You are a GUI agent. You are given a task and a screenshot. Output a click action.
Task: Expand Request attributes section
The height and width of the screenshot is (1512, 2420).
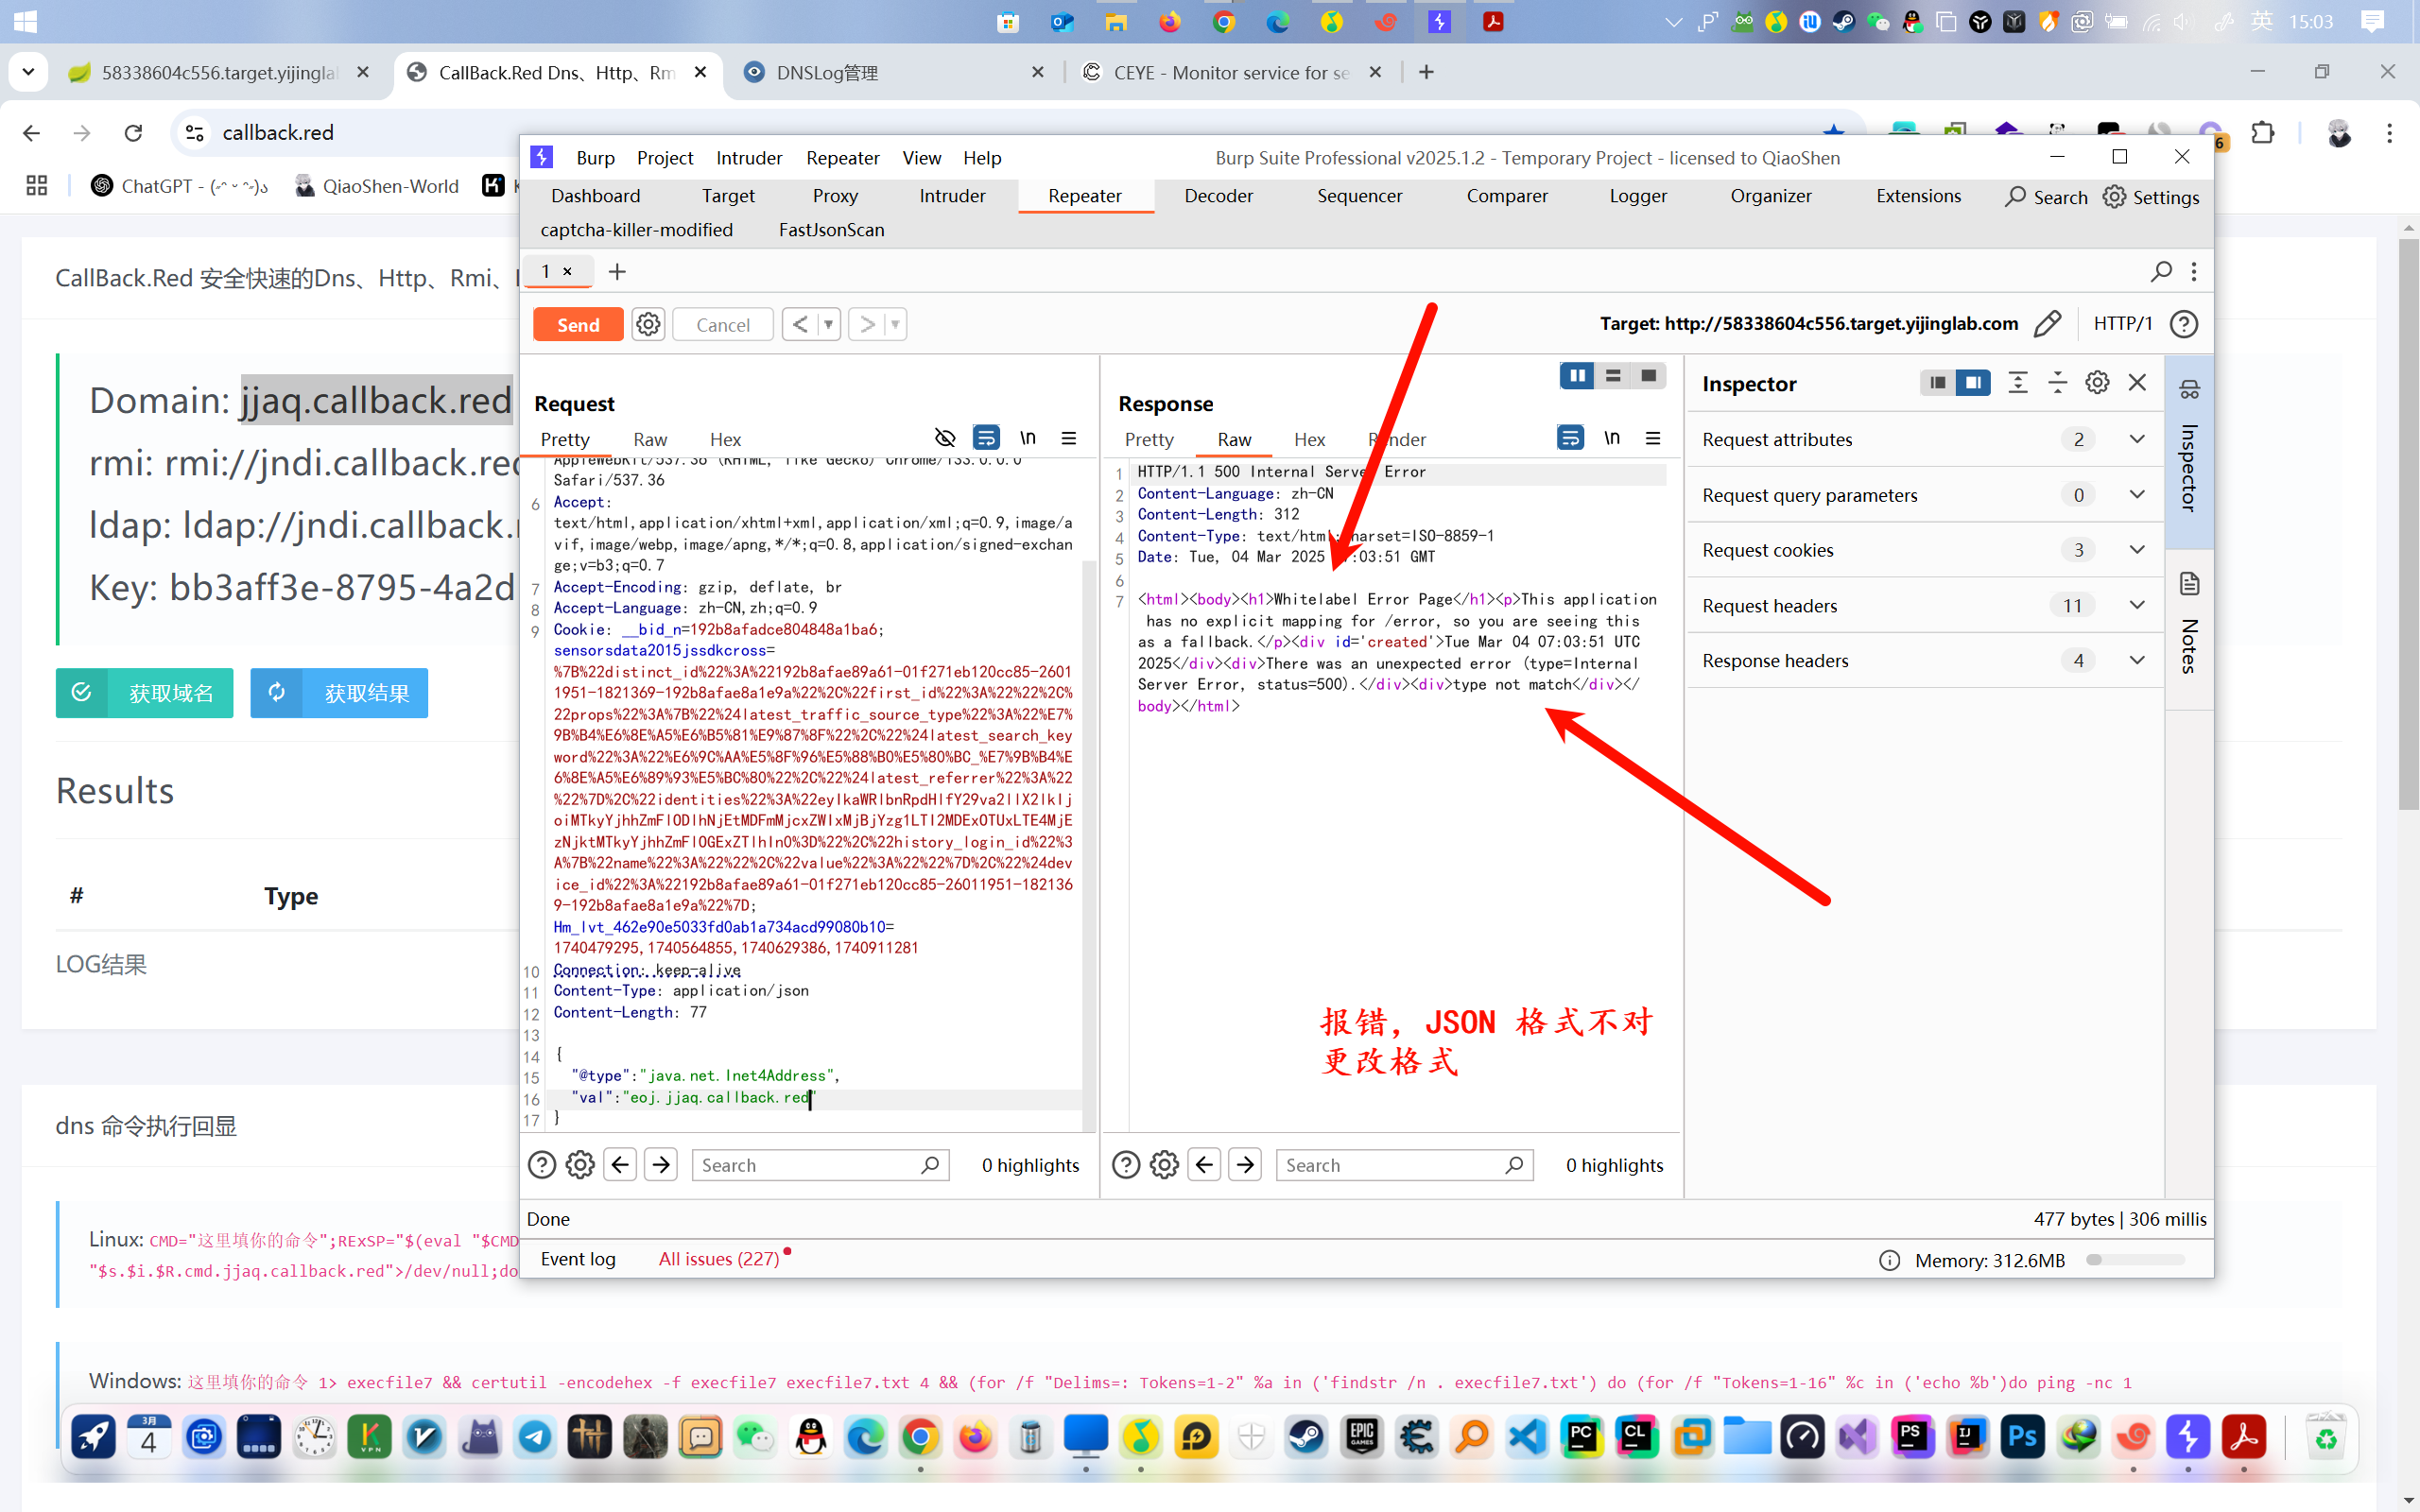coord(2137,439)
